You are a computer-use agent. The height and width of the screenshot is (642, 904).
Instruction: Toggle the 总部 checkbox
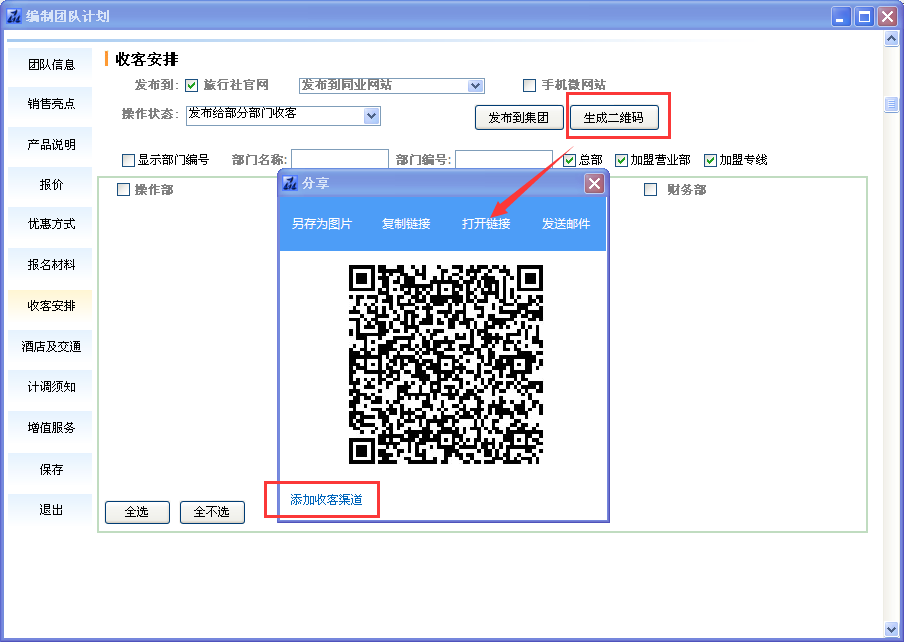tap(570, 160)
